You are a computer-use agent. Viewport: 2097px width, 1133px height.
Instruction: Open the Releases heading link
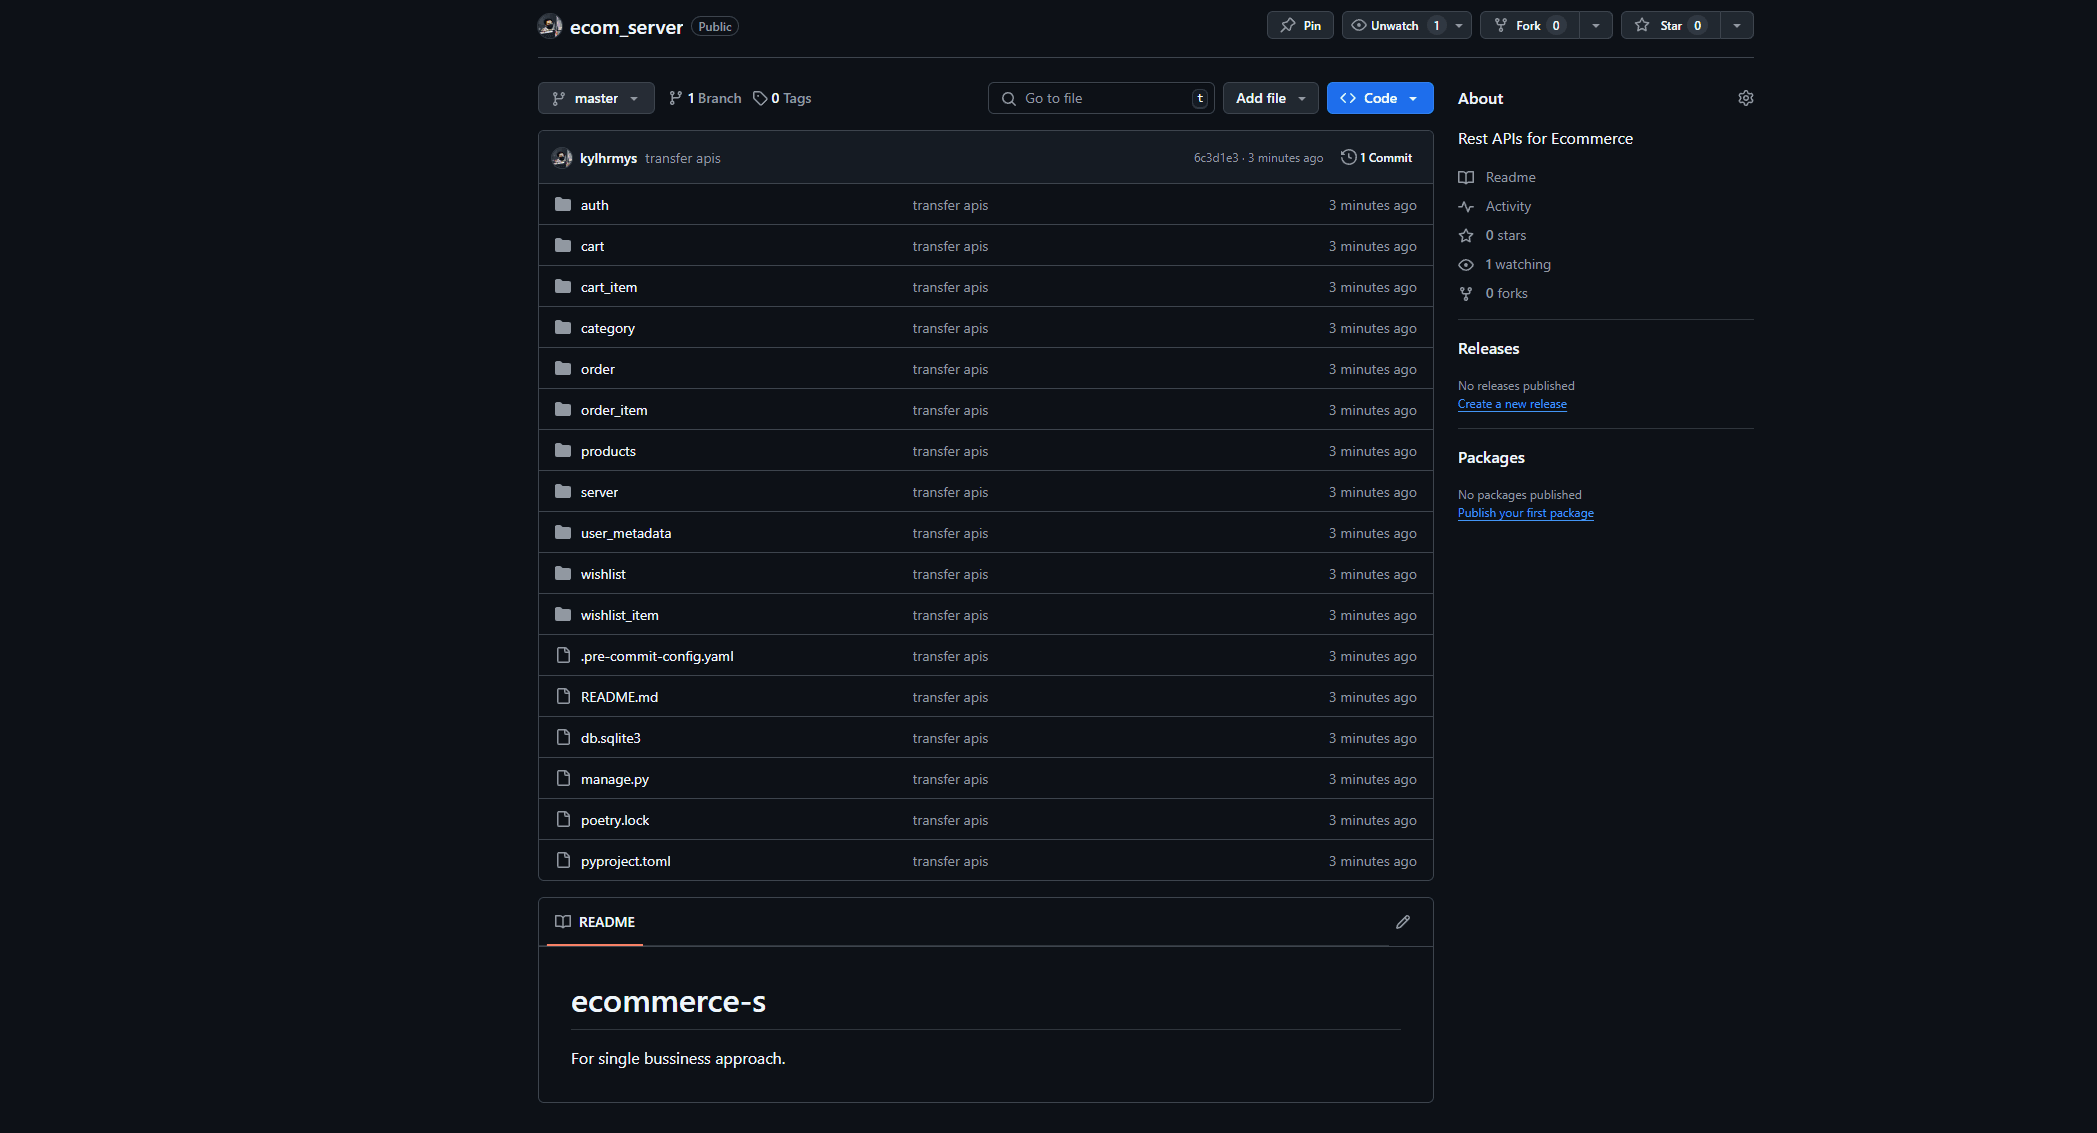pyautogui.click(x=1488, y=348)
